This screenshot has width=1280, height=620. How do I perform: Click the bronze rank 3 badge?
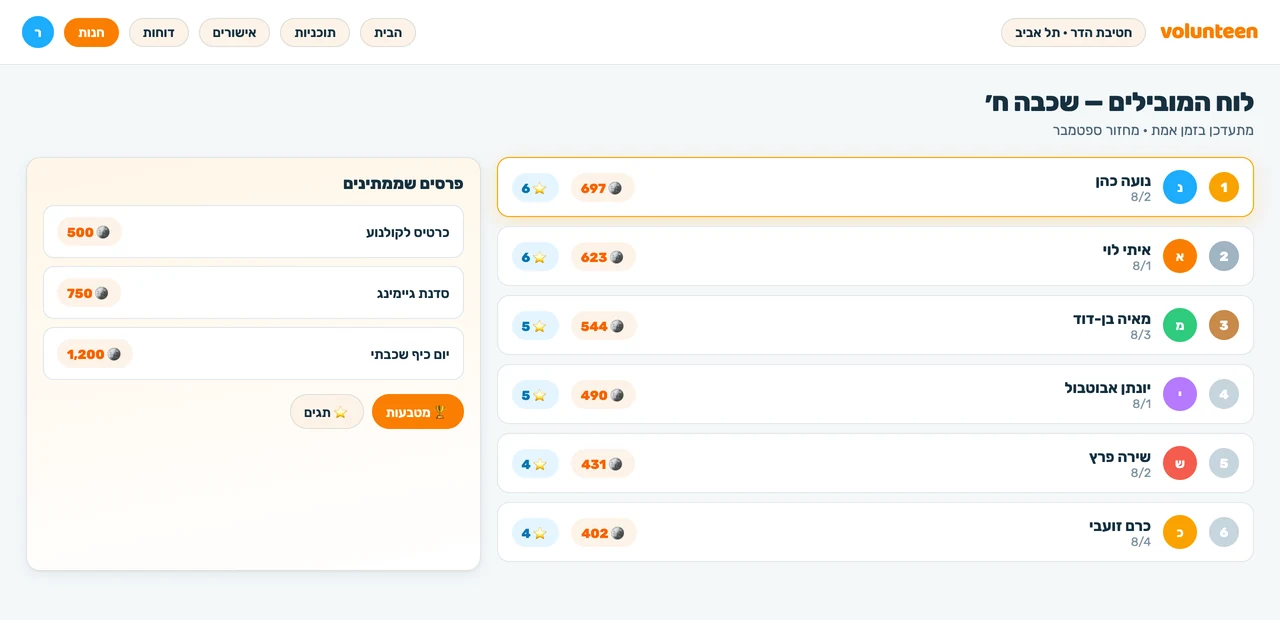(x=1224, y=325)
